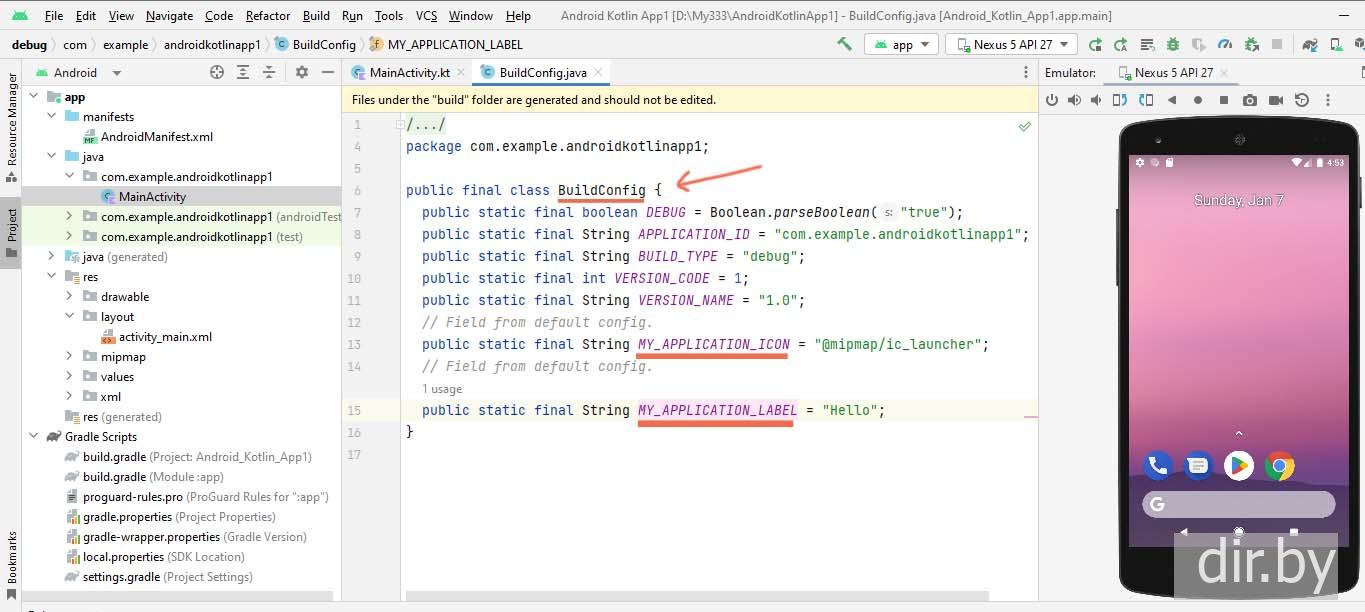Open the Profiler gauge icon in toolbar
Viewport: 1365px width, 612px height.
(1225, 44)
